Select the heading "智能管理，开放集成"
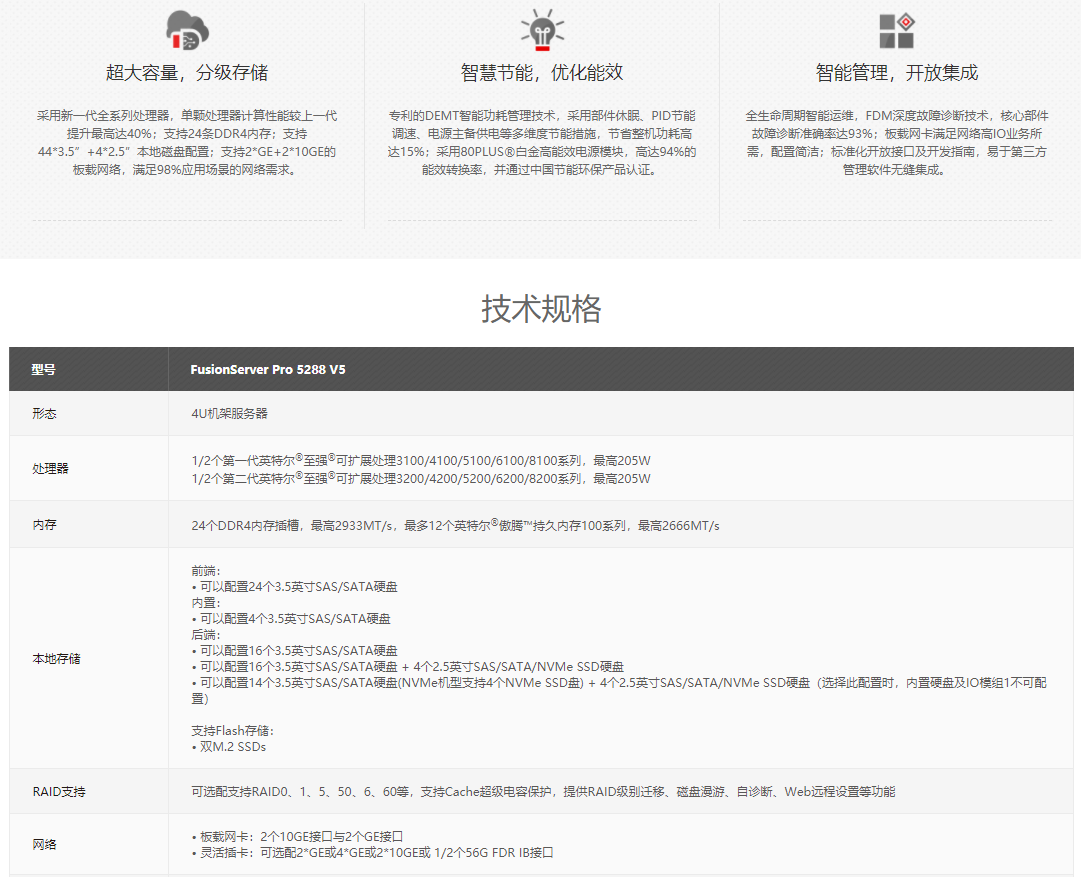This screenshot has height=877, width=1081. (897, 72)
